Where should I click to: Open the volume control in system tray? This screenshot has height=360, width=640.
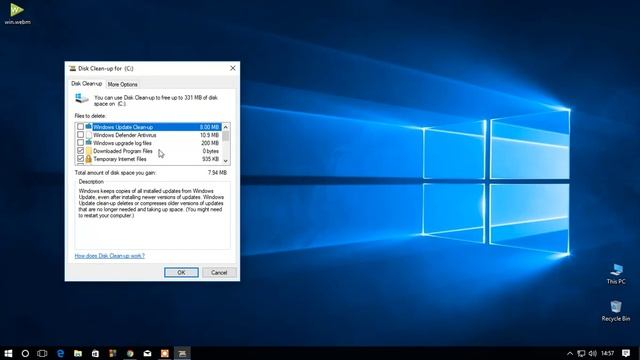593,353
